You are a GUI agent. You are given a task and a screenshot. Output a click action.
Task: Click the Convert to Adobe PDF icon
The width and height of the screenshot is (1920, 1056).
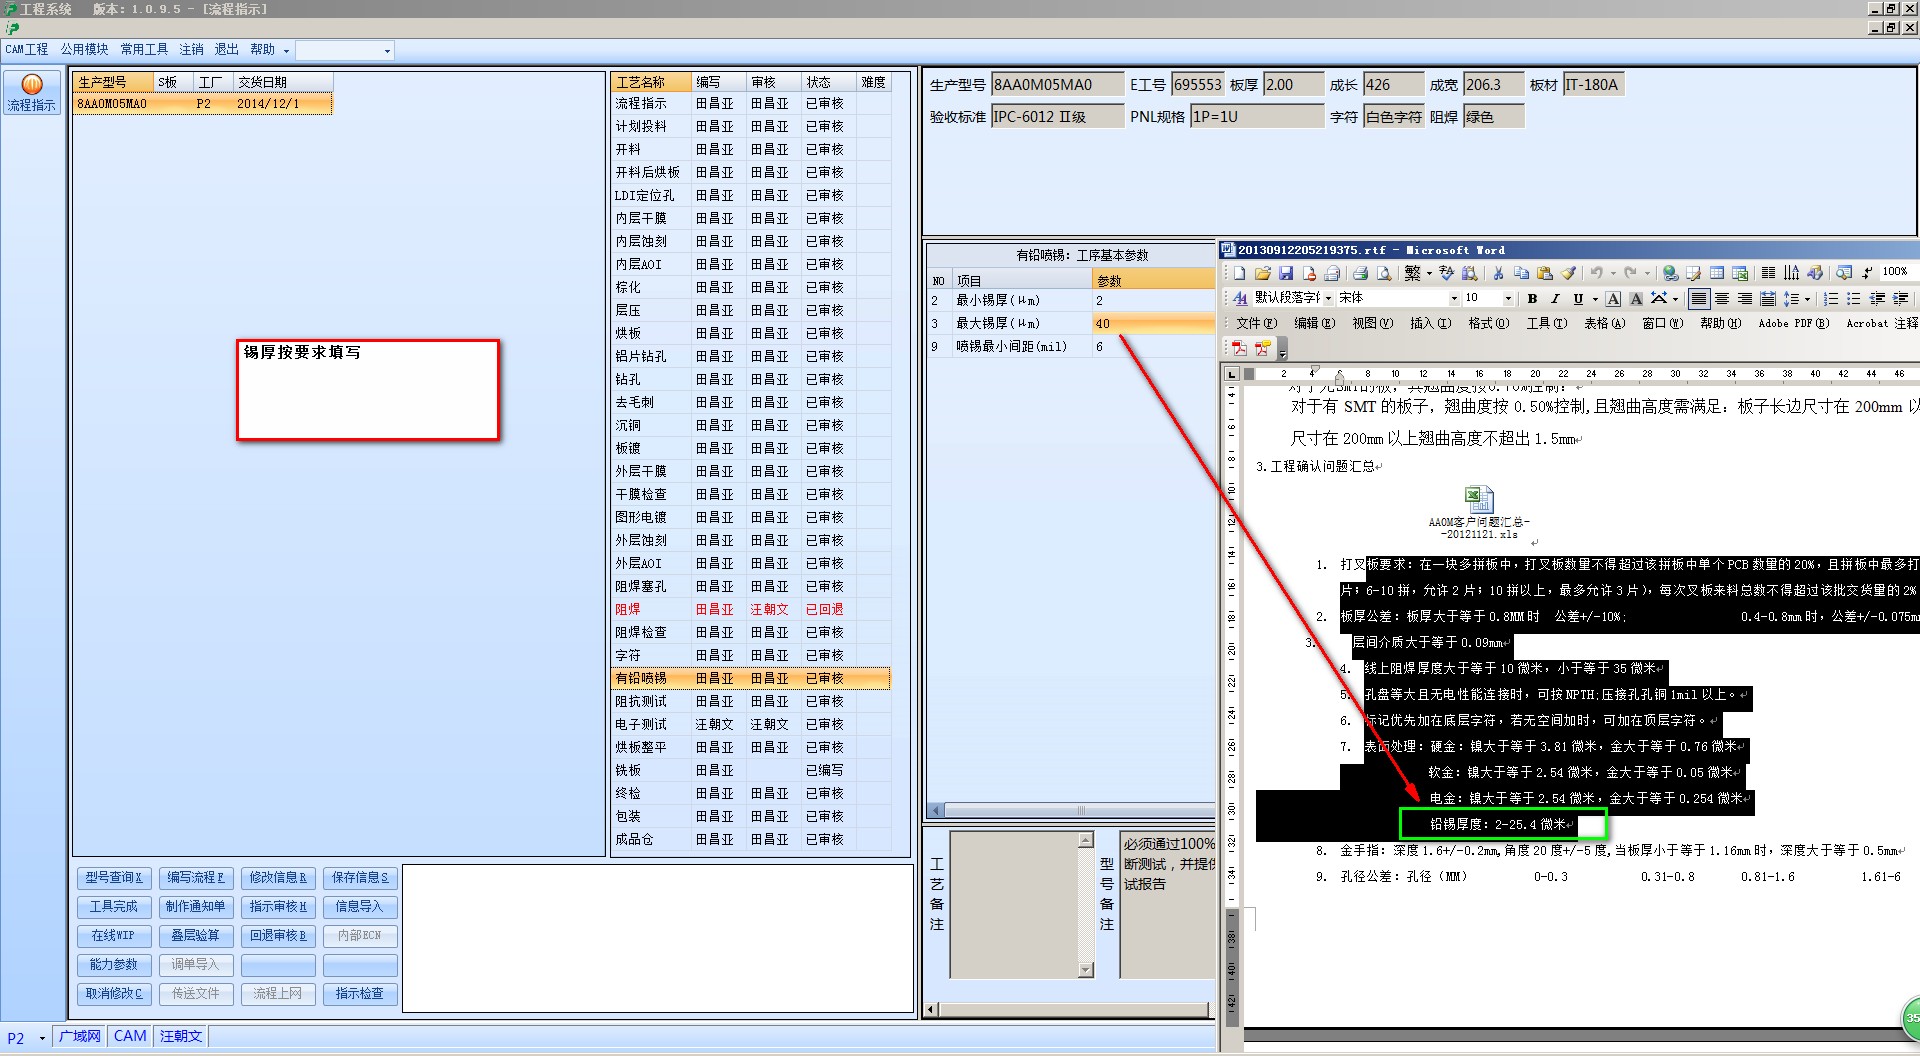point(1239,348)
